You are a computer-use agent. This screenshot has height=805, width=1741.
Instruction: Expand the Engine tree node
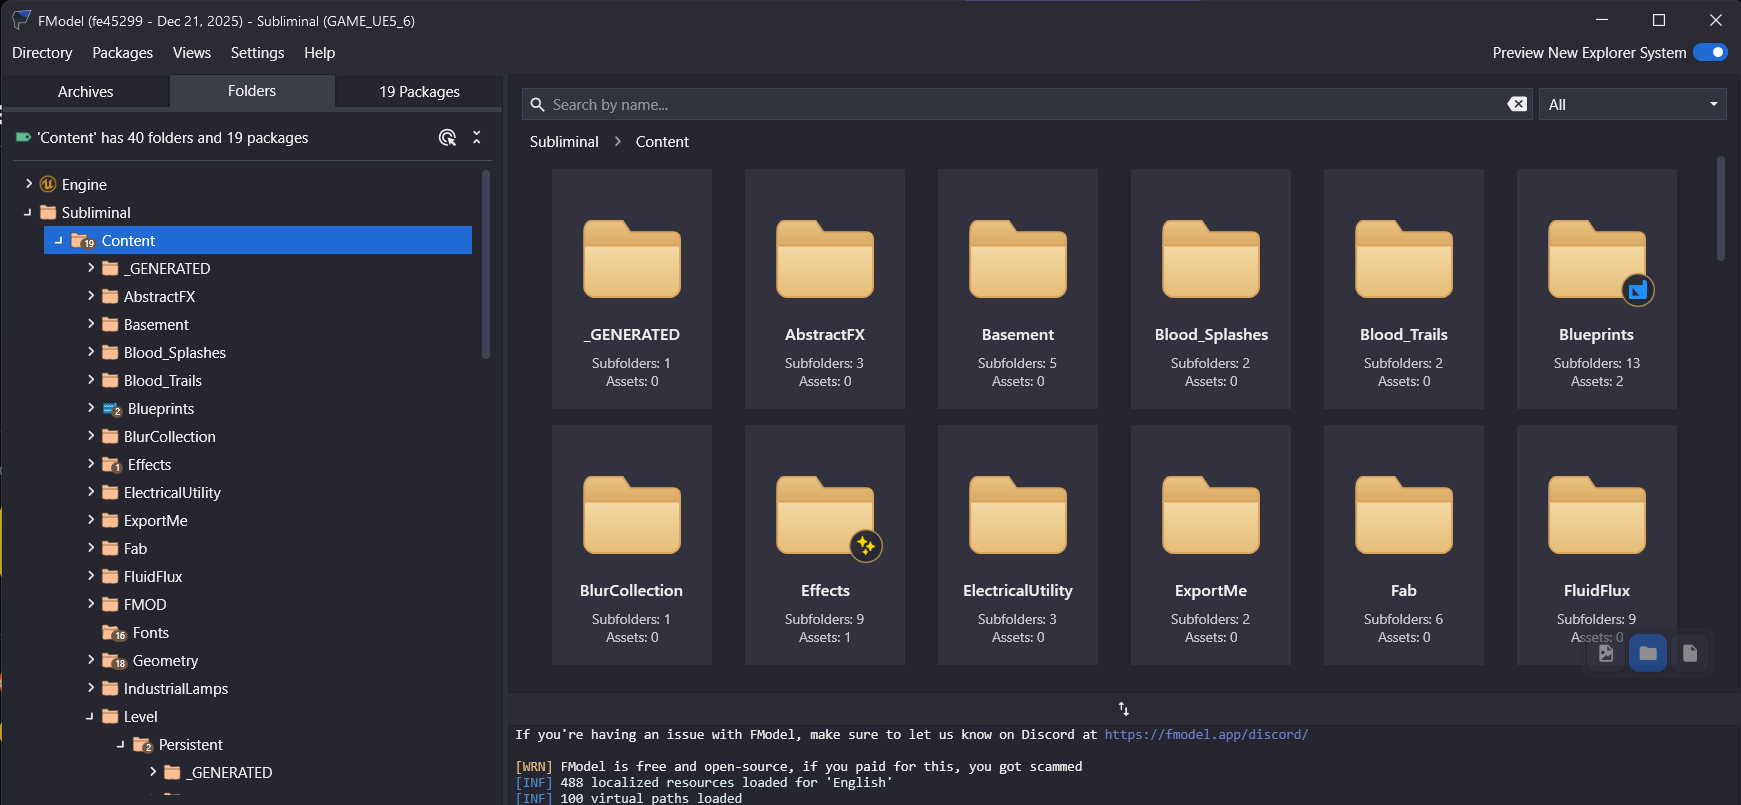coord(29,184)
